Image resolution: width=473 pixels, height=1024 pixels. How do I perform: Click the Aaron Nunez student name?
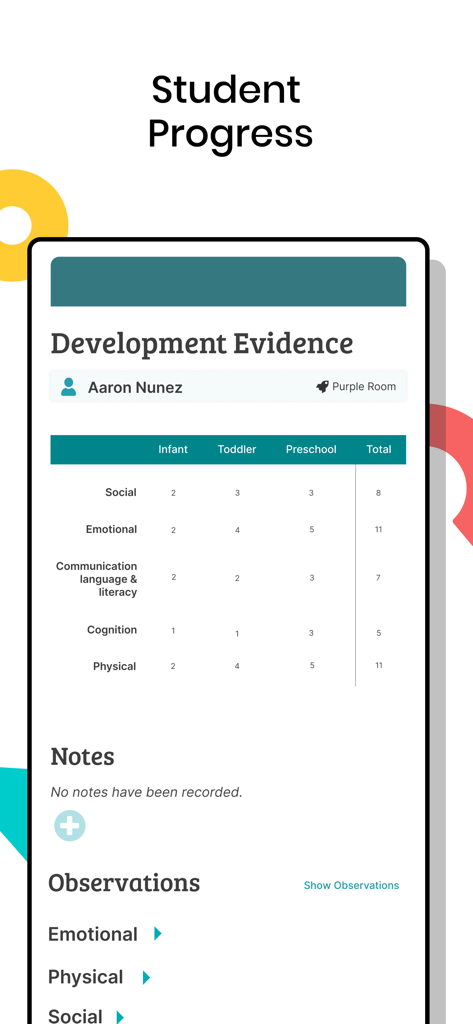[135, 387]
